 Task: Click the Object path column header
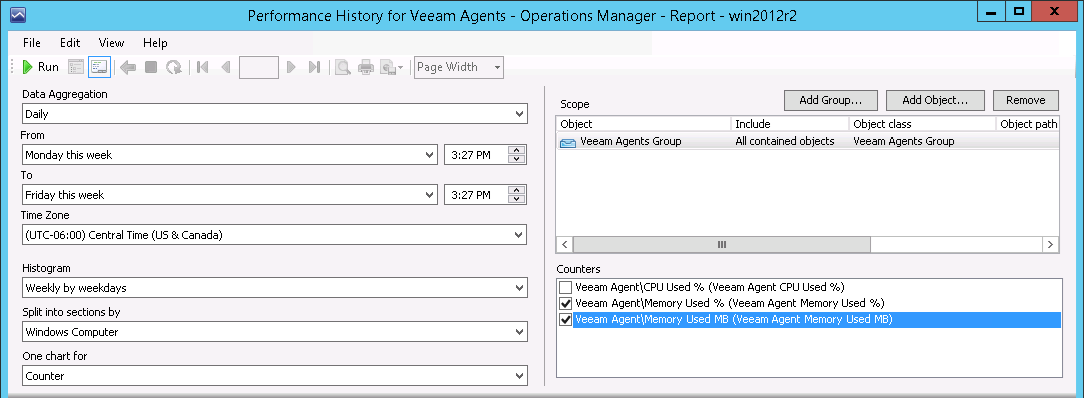[1029, 124]
